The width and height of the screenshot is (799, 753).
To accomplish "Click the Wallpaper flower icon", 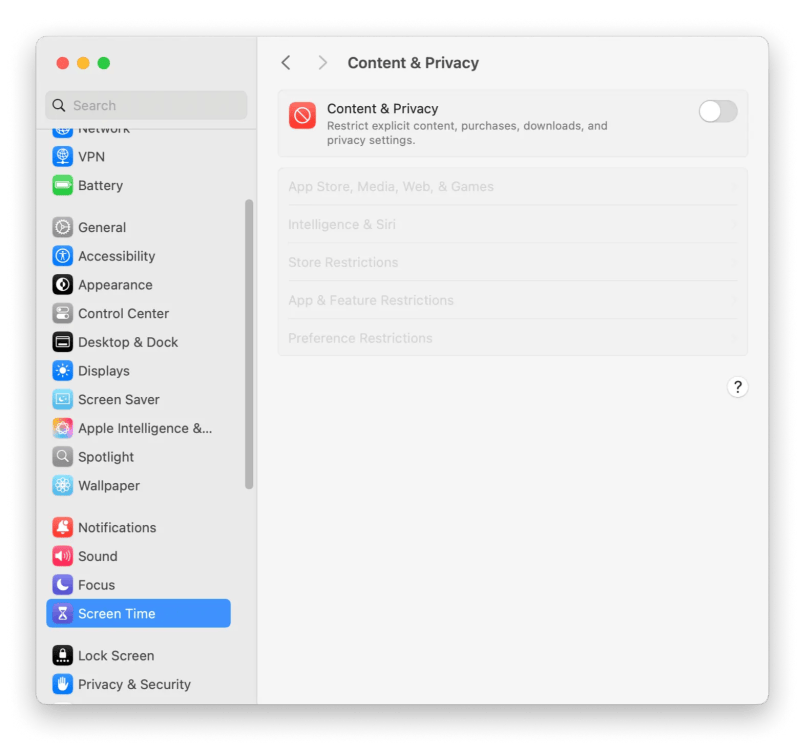I will pyautogui.click(x=62, y=486).
